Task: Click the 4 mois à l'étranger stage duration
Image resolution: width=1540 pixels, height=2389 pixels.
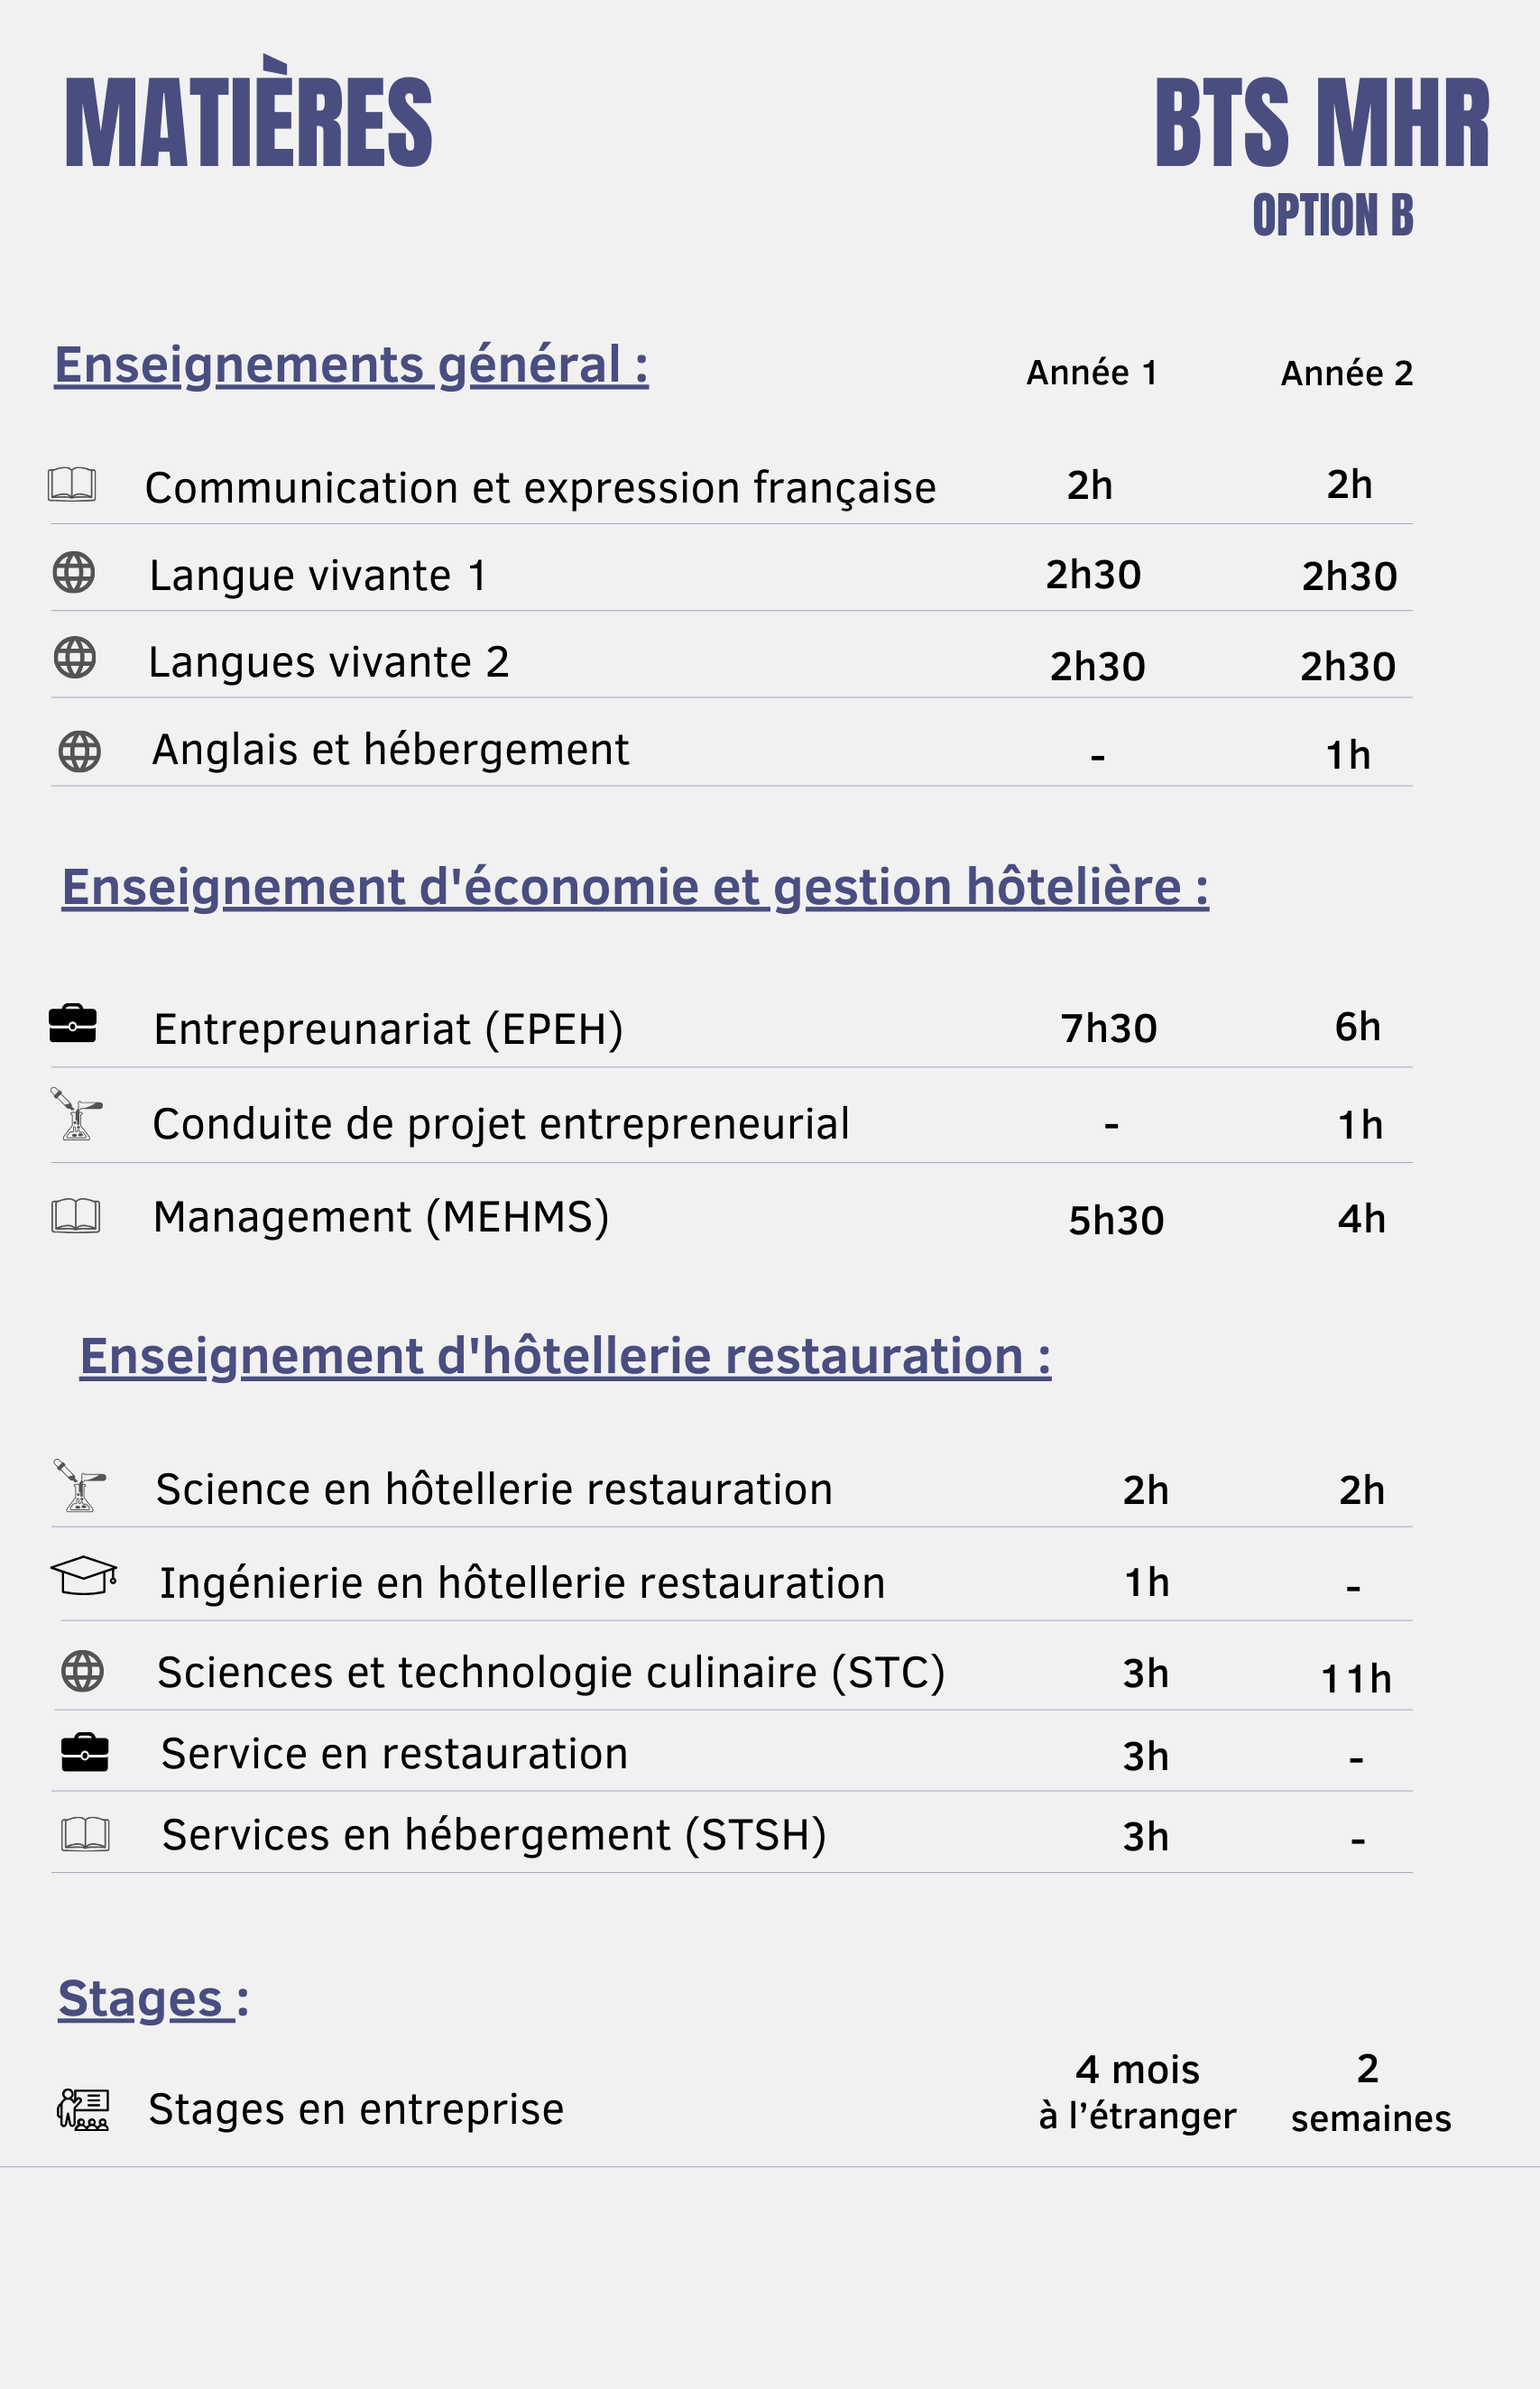Action: [1137, 2093]
